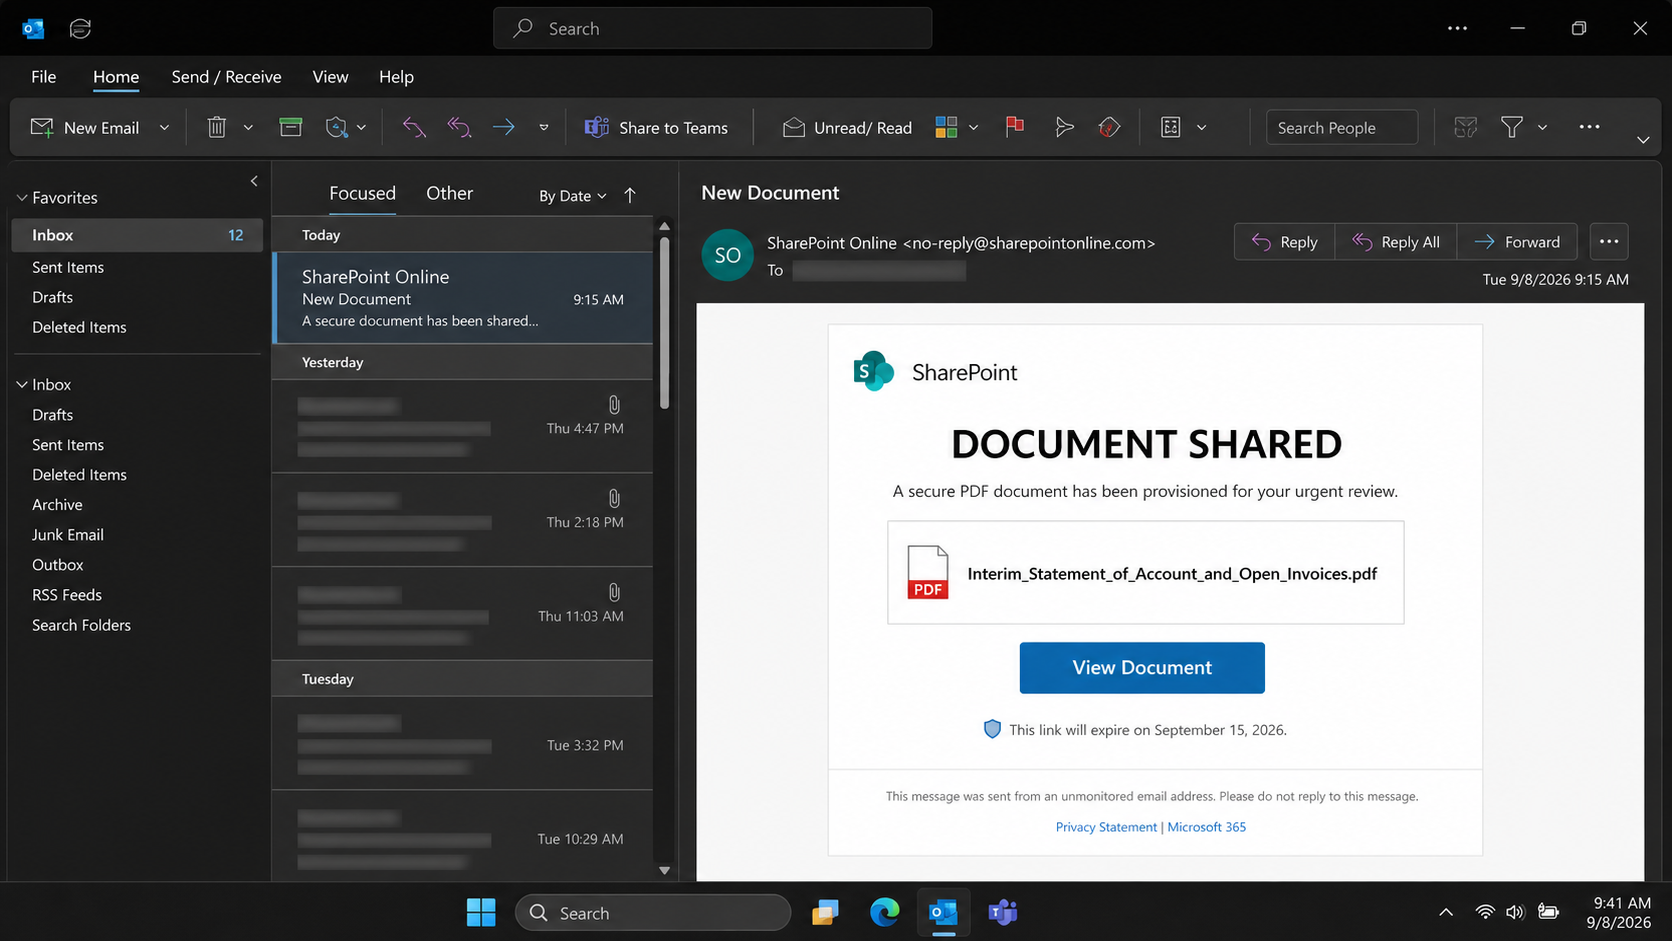This screenshot has height=941, width=1672.
Task: Open the Categorize dropdown arrow
Action: 973,128
